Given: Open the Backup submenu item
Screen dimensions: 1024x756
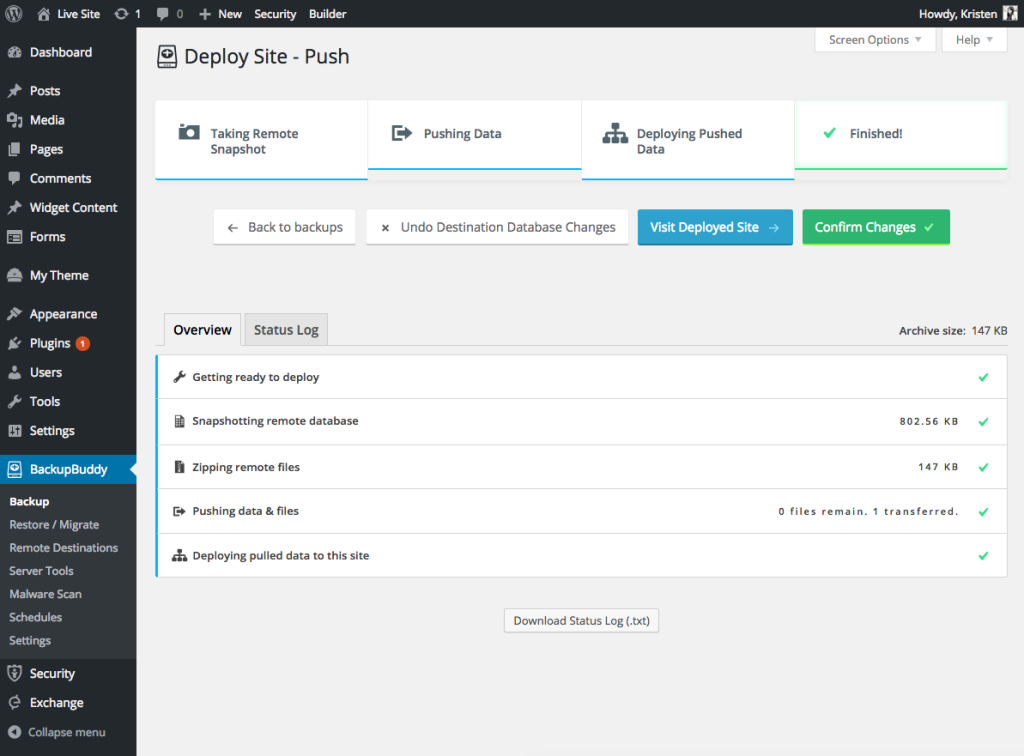Looking at the screenshot, I should (x=29, y=501).
